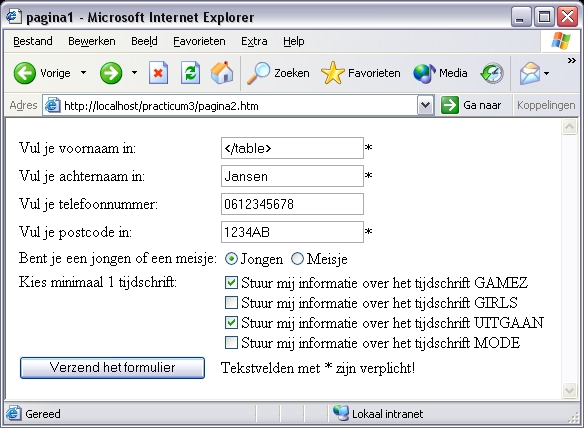This screenshot has height=428, width=584.
Task: Click the green Vorige back arrow
Action: [x=25, y=73]
